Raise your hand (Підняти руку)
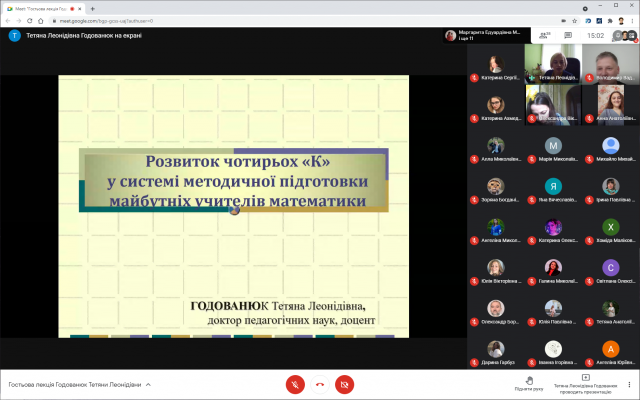Image resolution: width=640 pixels, height=400 pixels. [x=529, y=382]
